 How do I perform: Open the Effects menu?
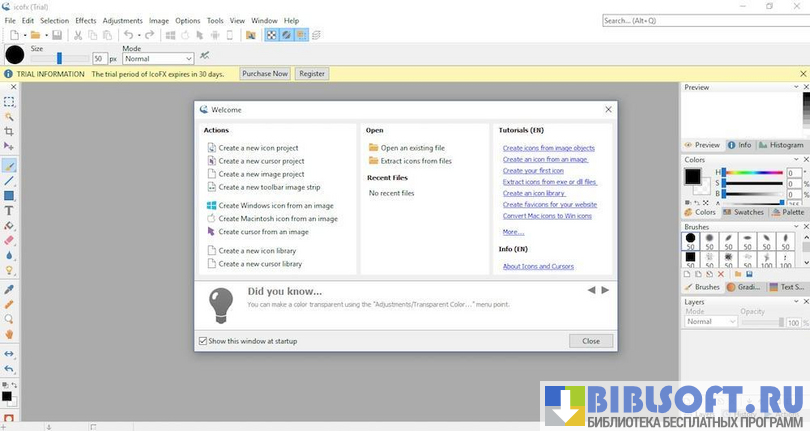pyautogui.click(x=86, y=20)
